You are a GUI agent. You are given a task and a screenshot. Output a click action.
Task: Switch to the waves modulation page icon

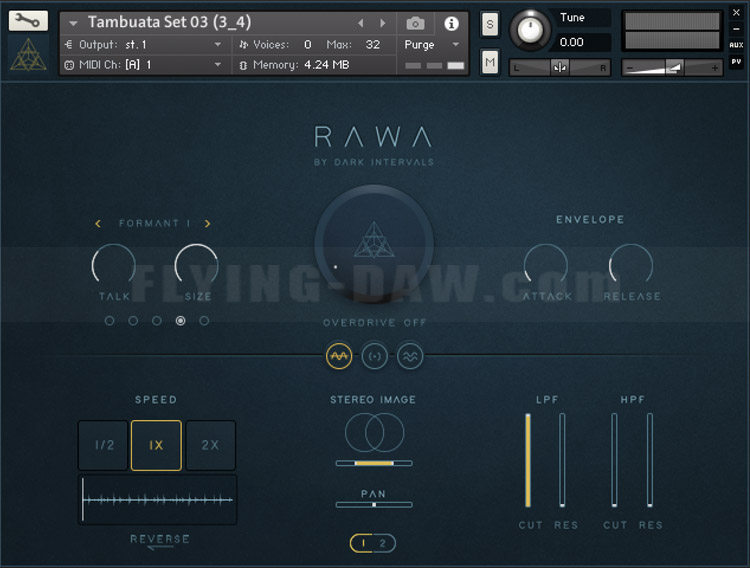pyautogui.click(x=410, y=356)
